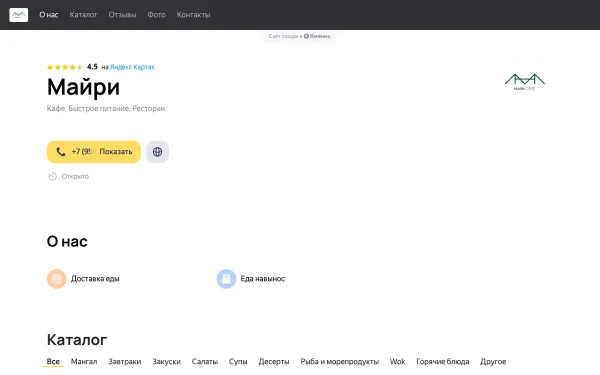Click the clock icon beside Открыто
Image resolution: width=600 pixels, height=375 pixels.
(x=52, y=176)
